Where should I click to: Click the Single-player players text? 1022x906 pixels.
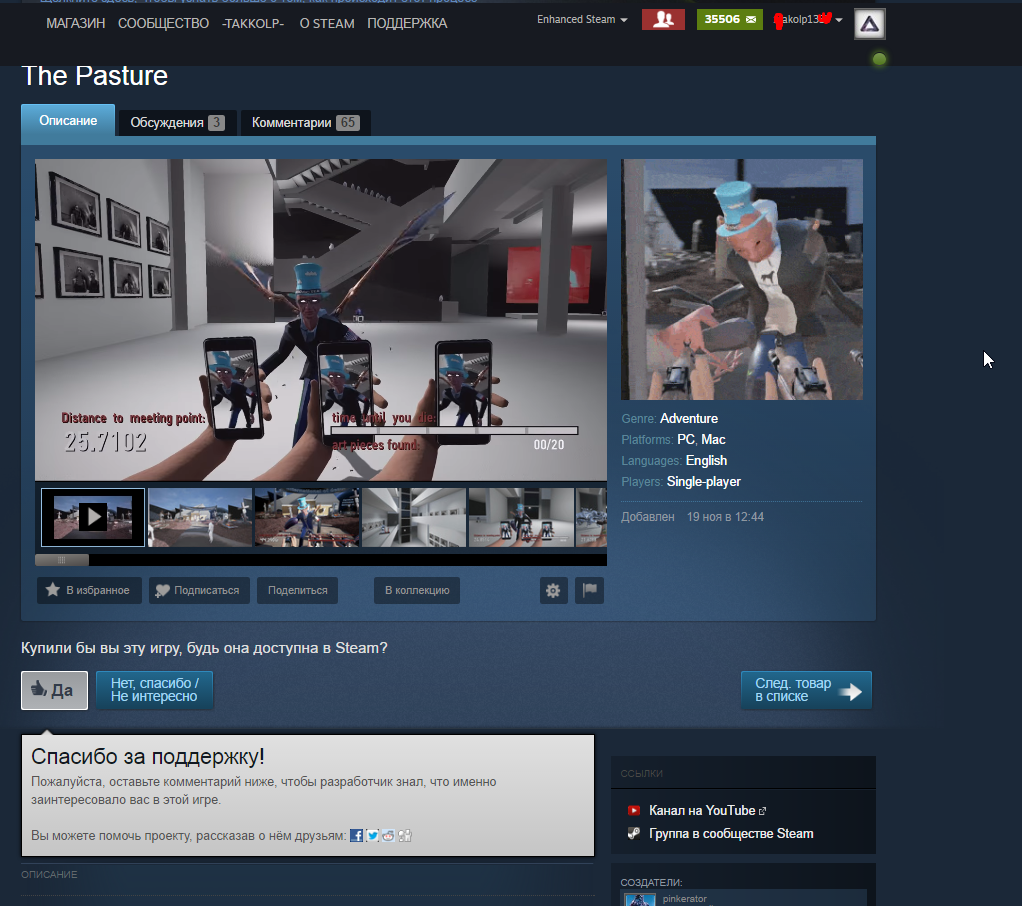pos(703,482)
